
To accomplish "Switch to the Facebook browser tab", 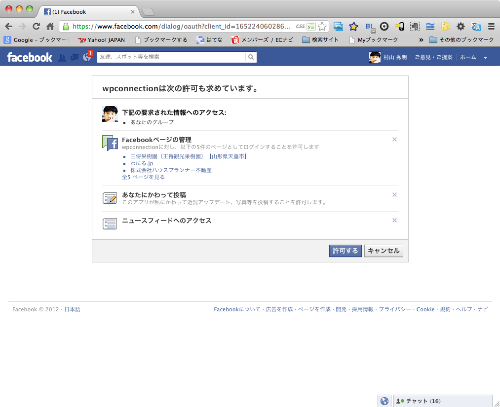I will point(87,12).
